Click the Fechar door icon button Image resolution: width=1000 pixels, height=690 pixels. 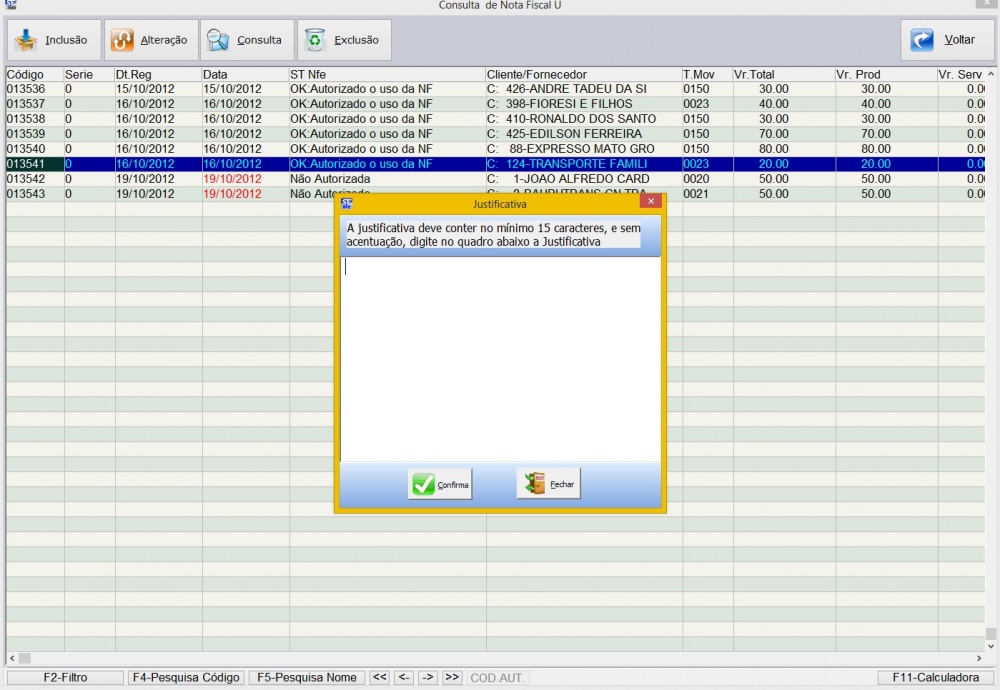click(535, 484)
